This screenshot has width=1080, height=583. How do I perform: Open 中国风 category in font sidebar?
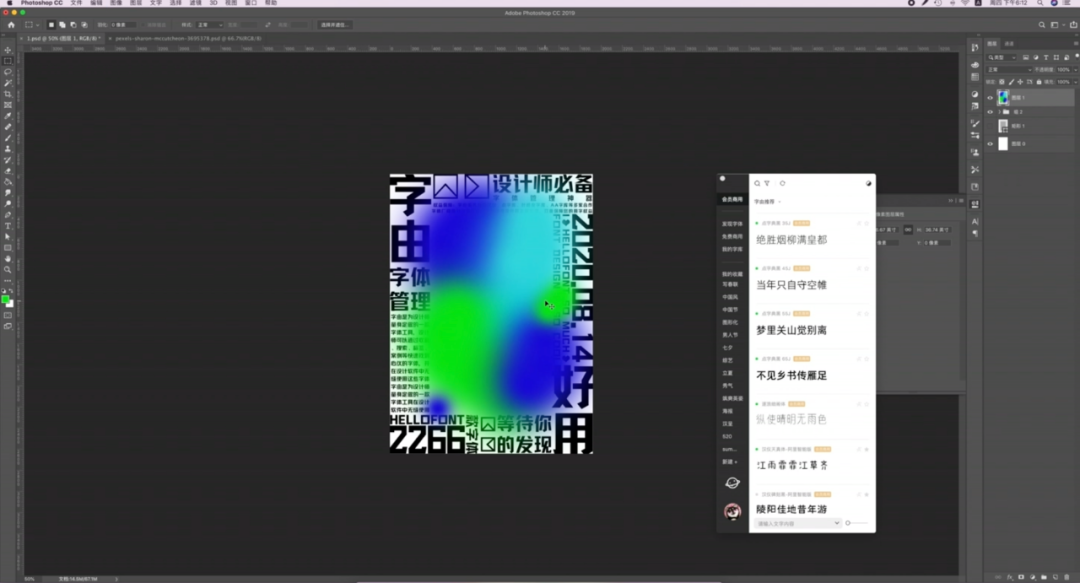730,297
